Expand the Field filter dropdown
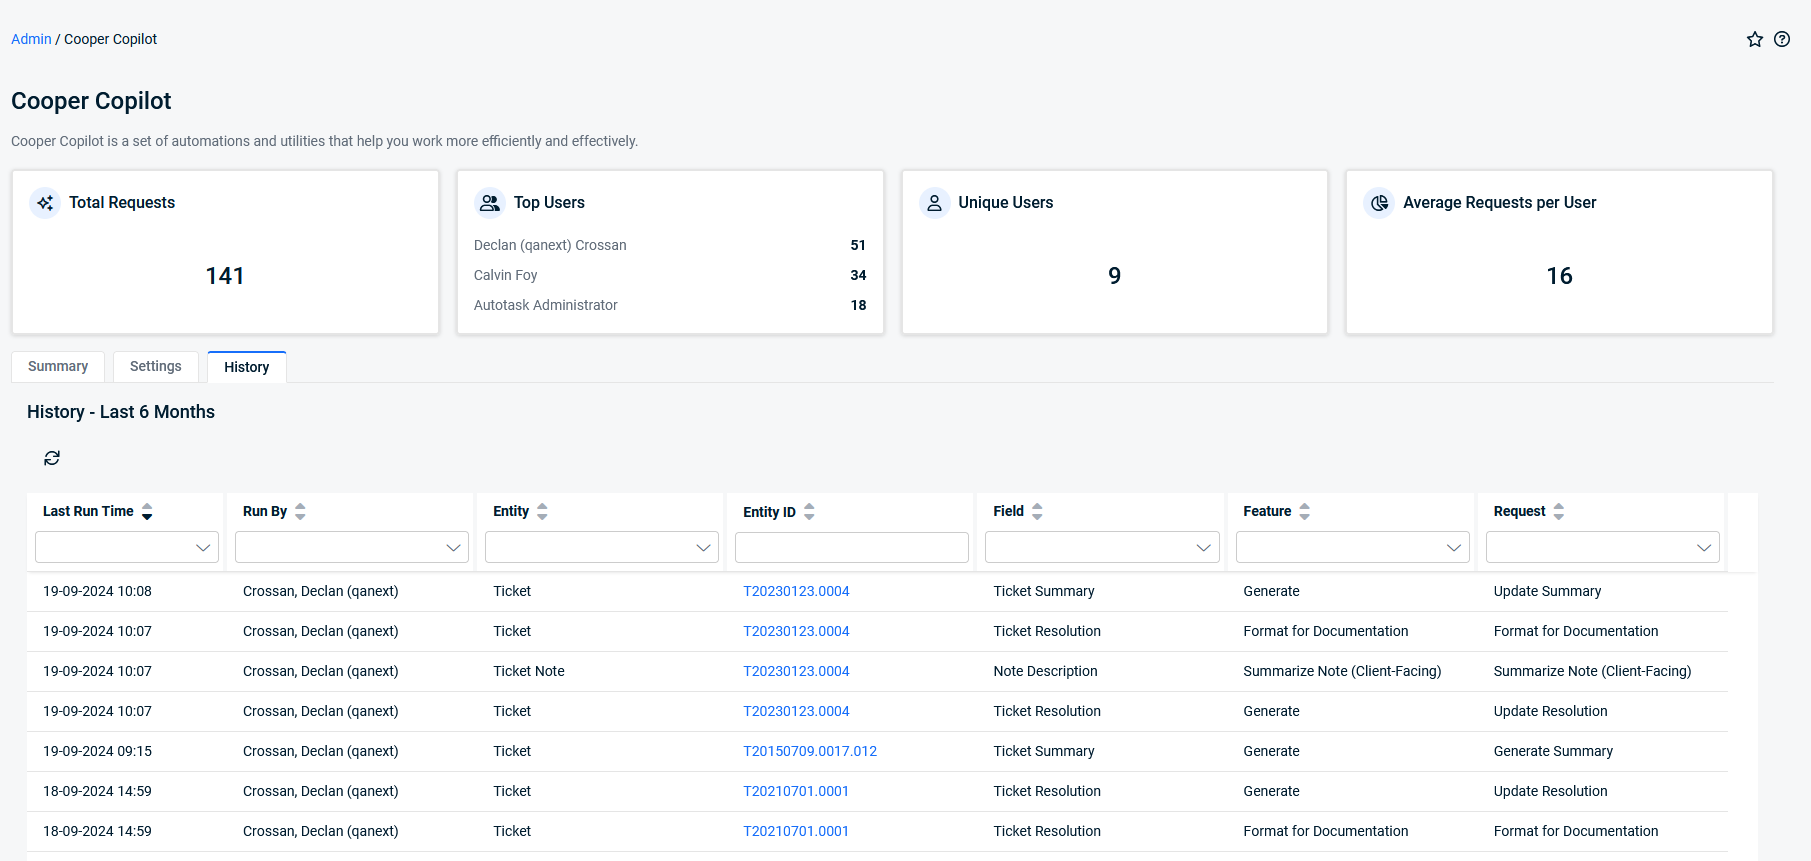1811x861 pixels. coord(1102,547)
